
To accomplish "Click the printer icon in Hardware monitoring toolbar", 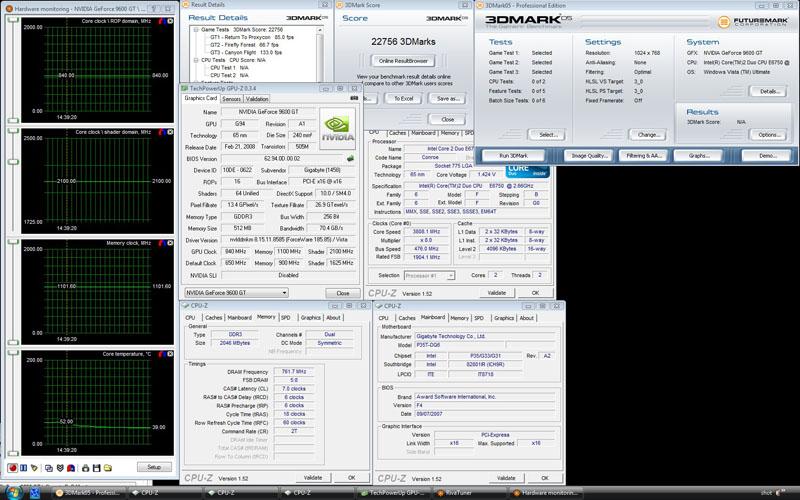I will coord(85,468).
